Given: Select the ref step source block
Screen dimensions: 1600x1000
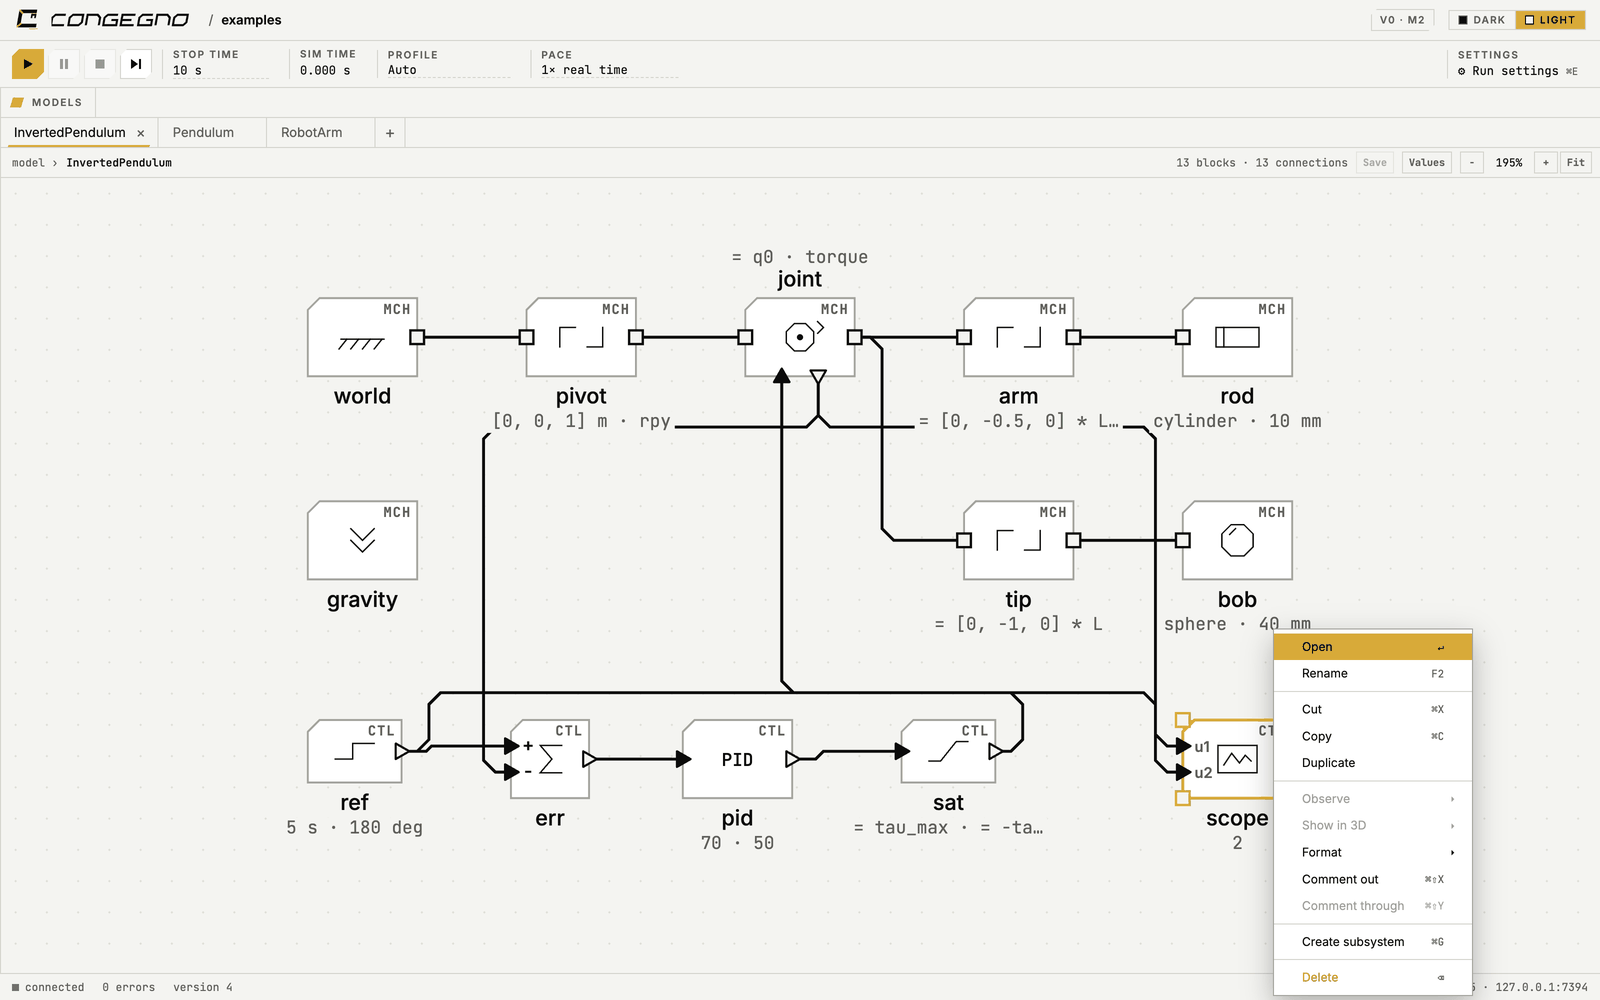Looking at the screenshot, I should tap(355, 751).
